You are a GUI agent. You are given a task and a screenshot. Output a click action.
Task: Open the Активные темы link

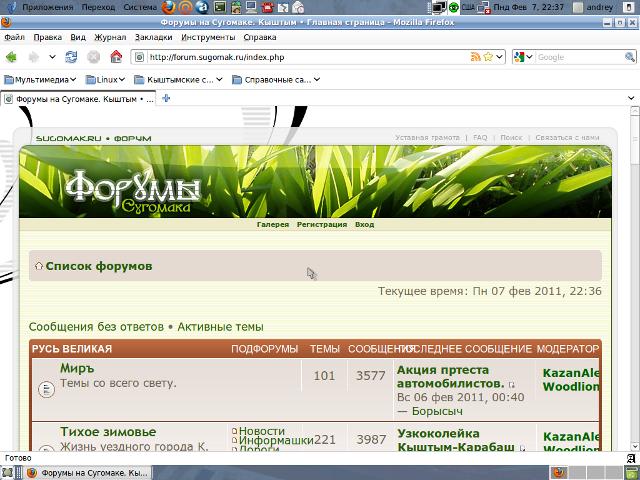[x=220, y=327]
